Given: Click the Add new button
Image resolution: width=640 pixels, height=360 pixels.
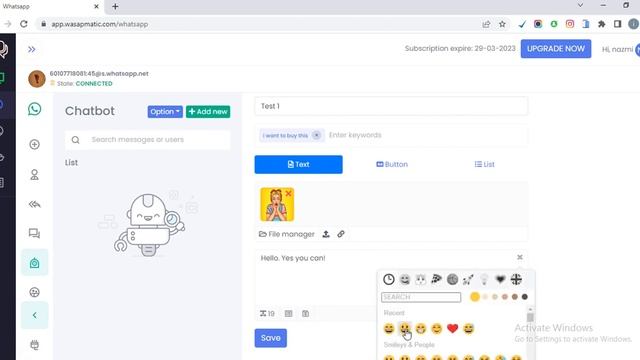Looking at the screenshot, I should point(208,111).
